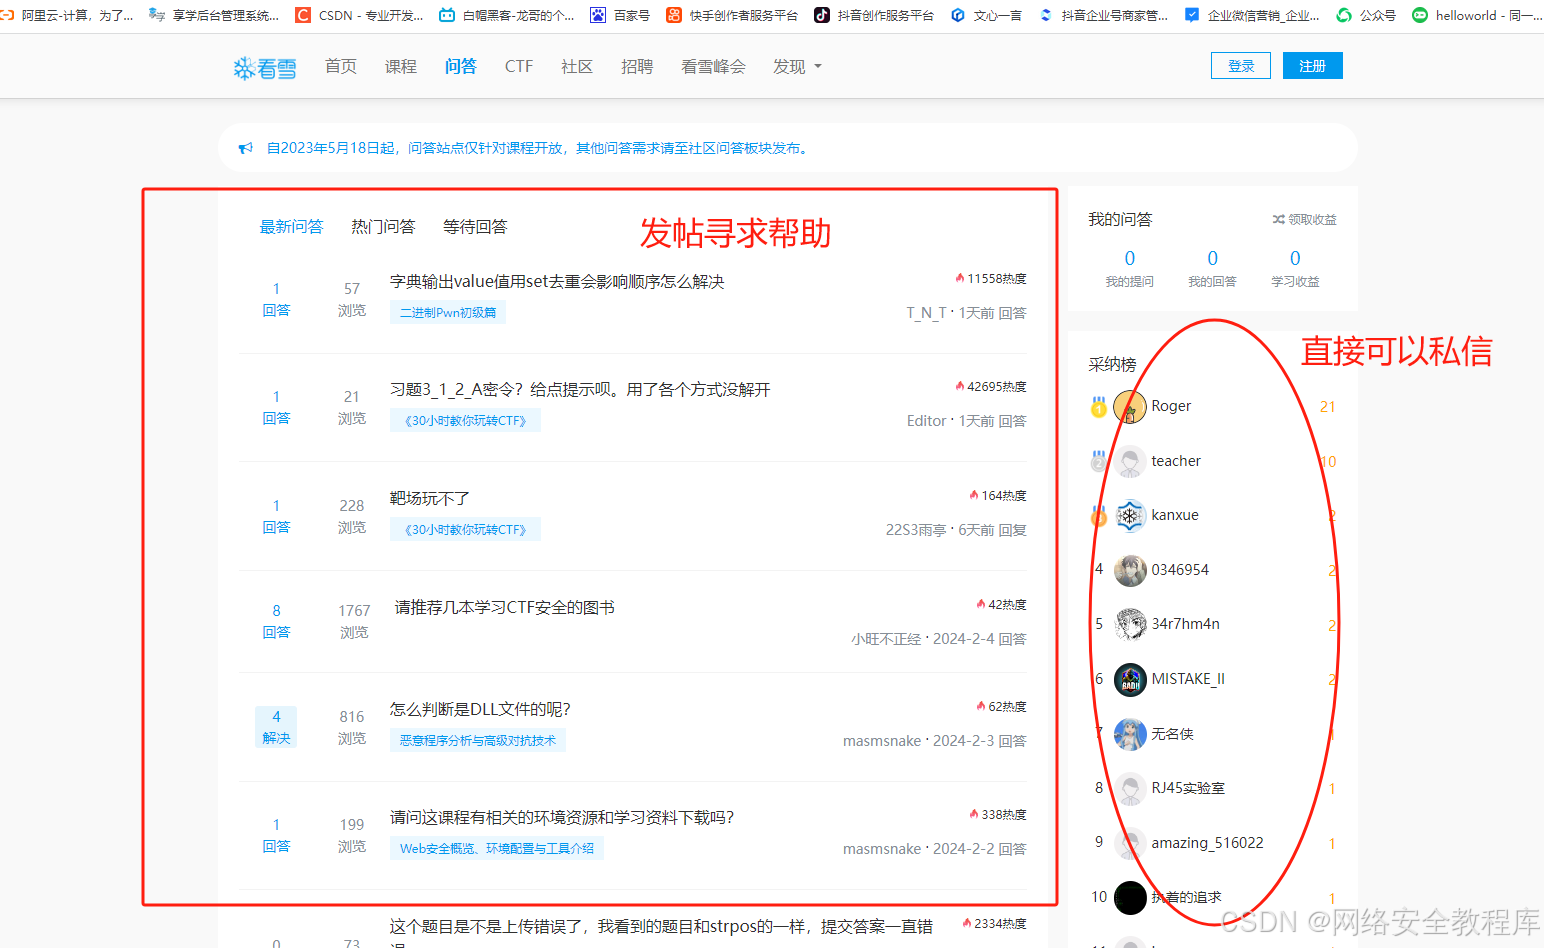Click the 4 解决 badge
This screenshot has width=1544, height=948.
click(x=276, y=726)
